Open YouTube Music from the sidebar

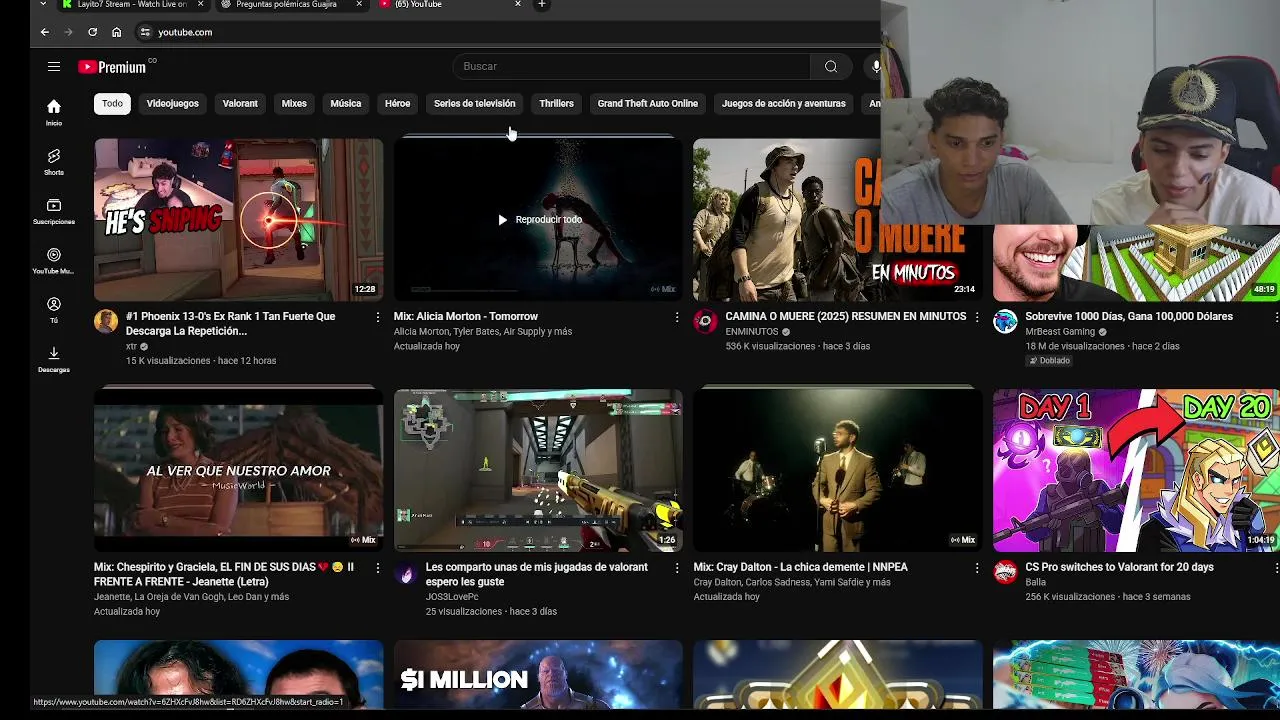point(54,261)
